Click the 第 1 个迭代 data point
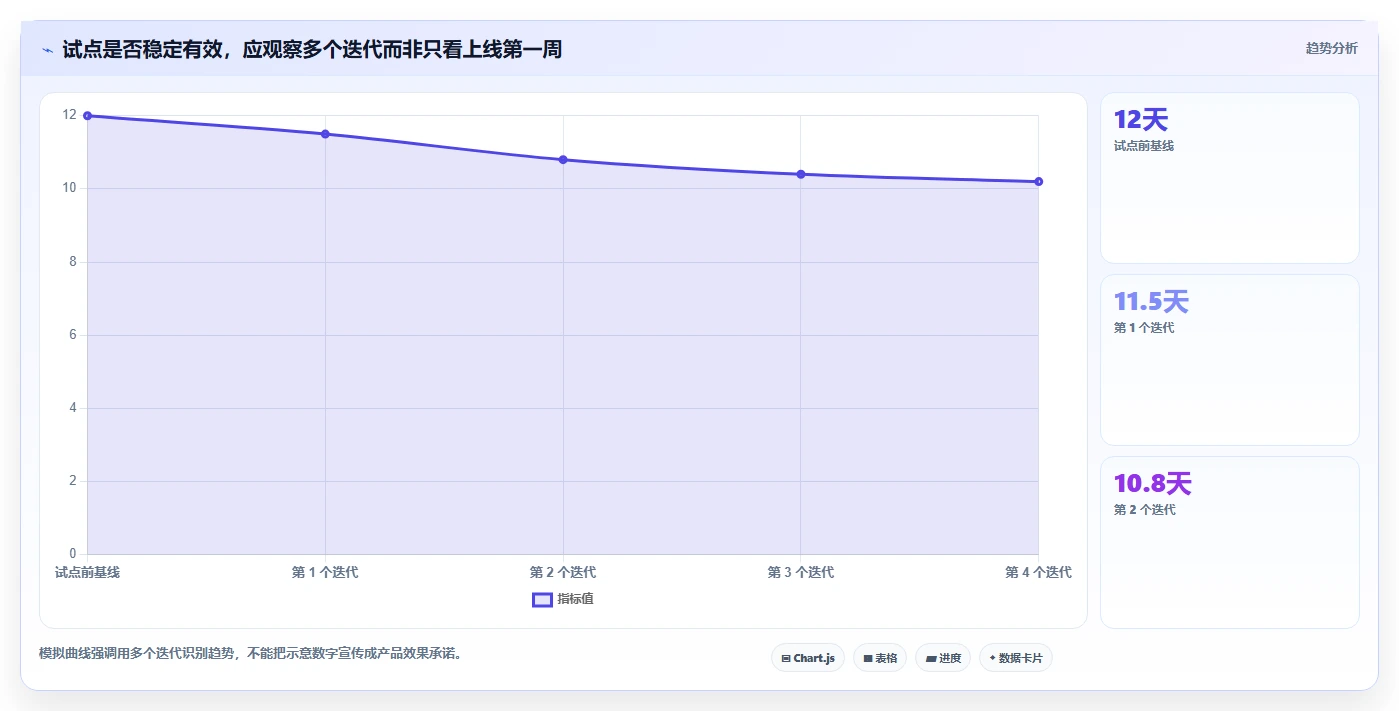1399x711 pixels. [325, 134]
